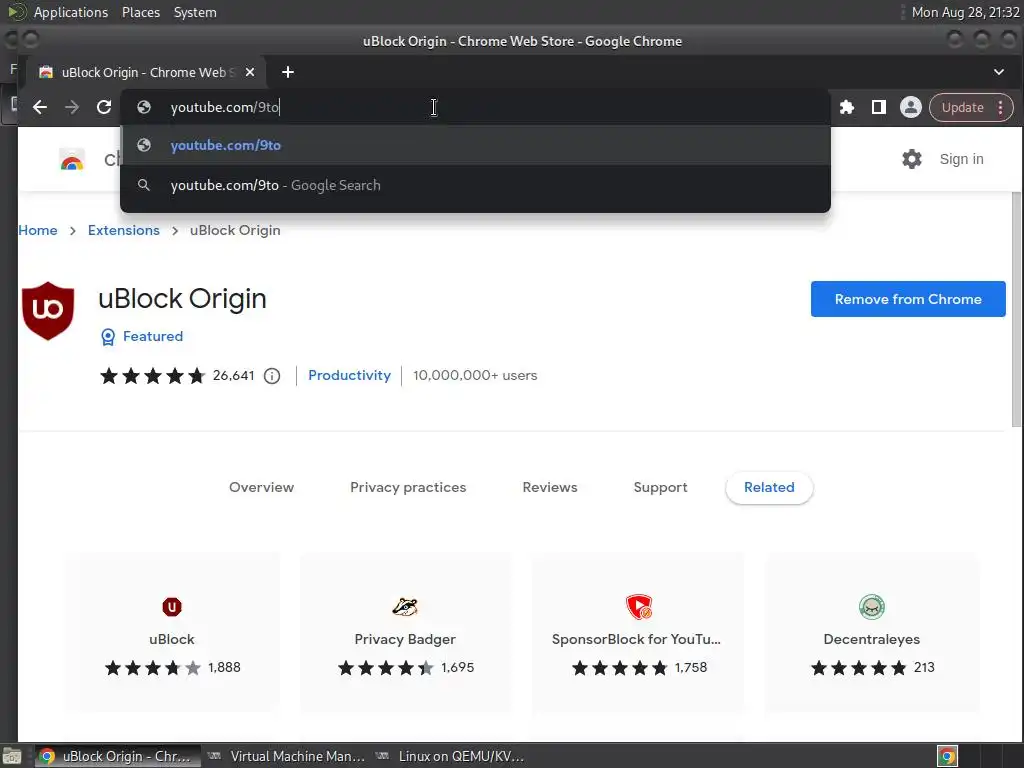Viewport: 1024px width, 768px height.
Task: Click the forward navigation arrow
Action: click(72, 107)
